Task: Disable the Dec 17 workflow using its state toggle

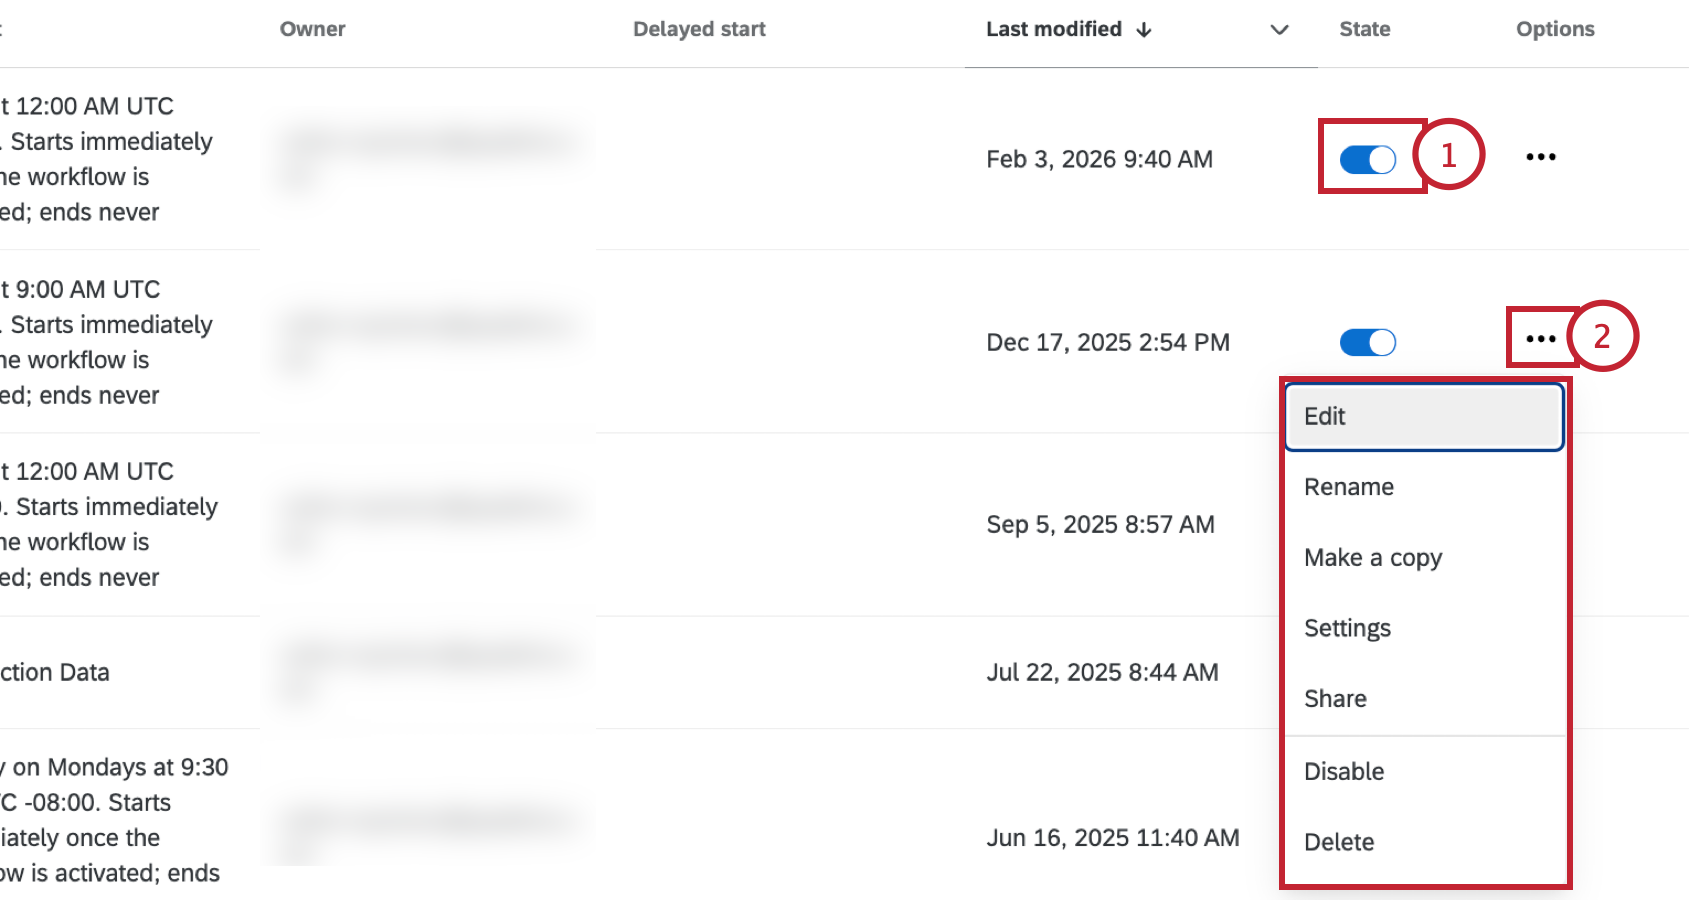Action: (1367, 342)
